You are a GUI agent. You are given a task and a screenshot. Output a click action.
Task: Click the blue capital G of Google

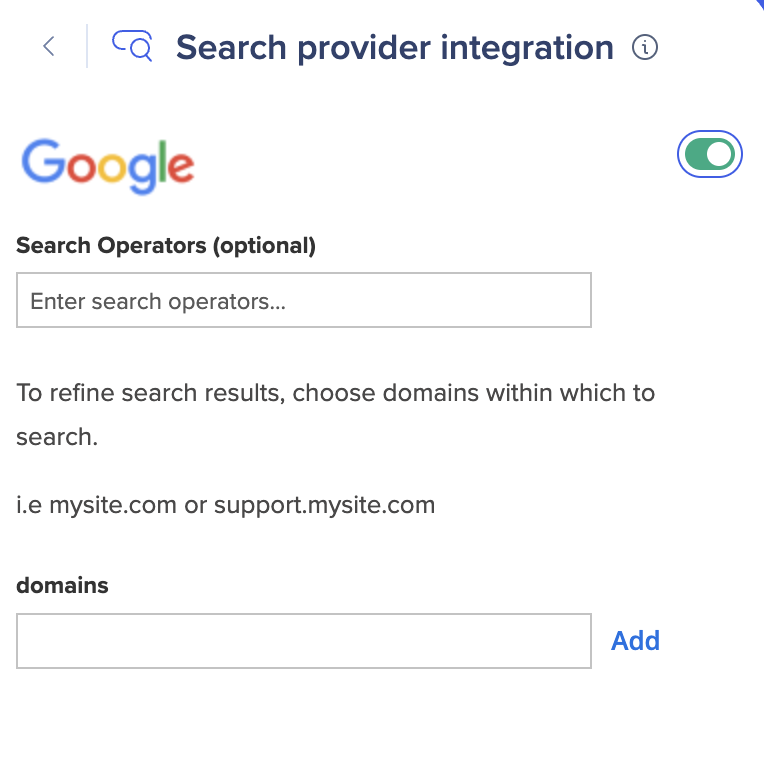point(43,161)
